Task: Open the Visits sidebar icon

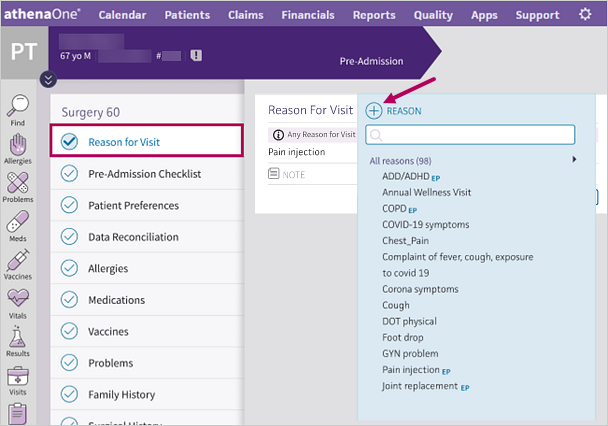Action: coord(18,378)
